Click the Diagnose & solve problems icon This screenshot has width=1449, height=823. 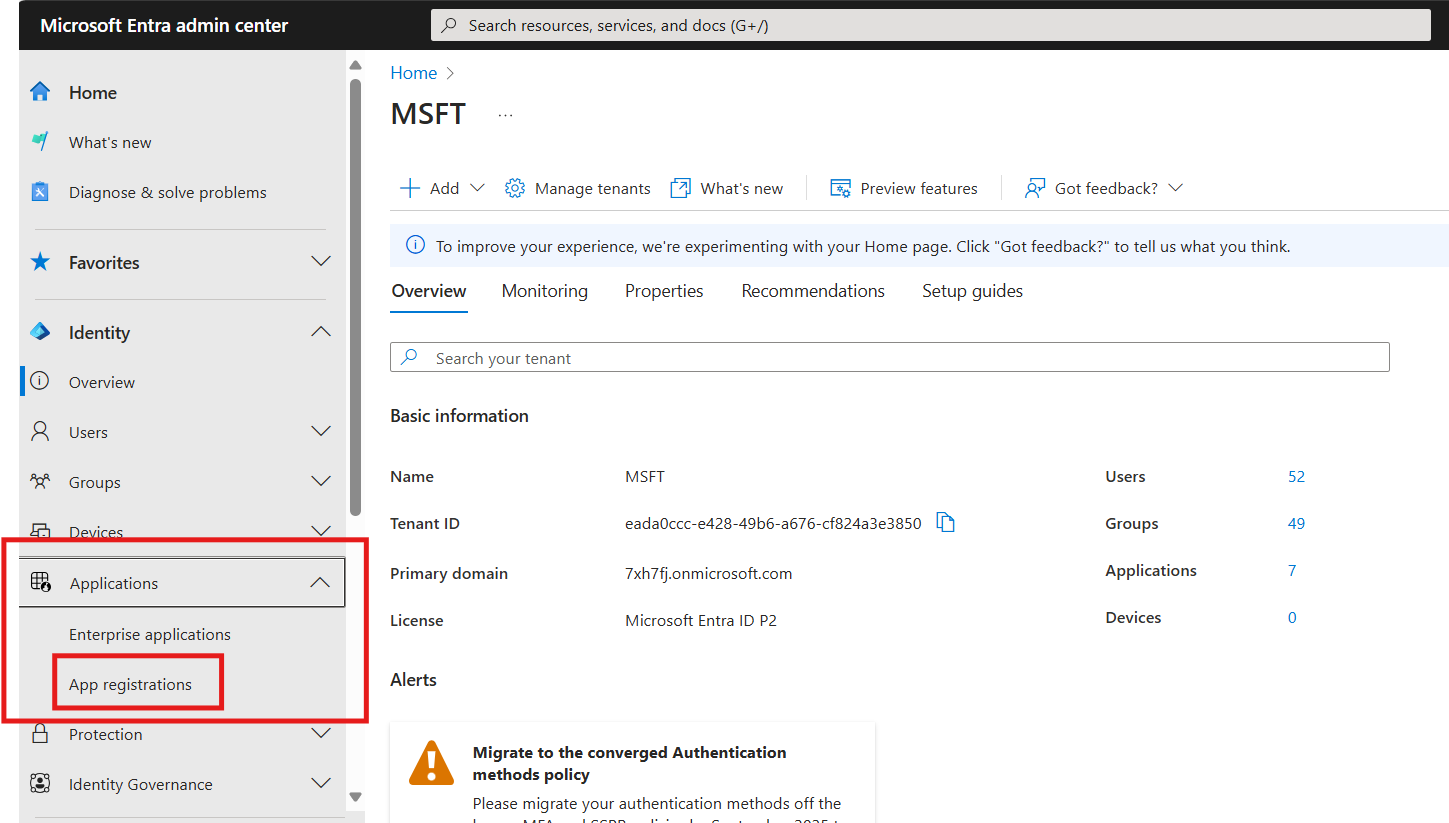[x=40, y=192]
